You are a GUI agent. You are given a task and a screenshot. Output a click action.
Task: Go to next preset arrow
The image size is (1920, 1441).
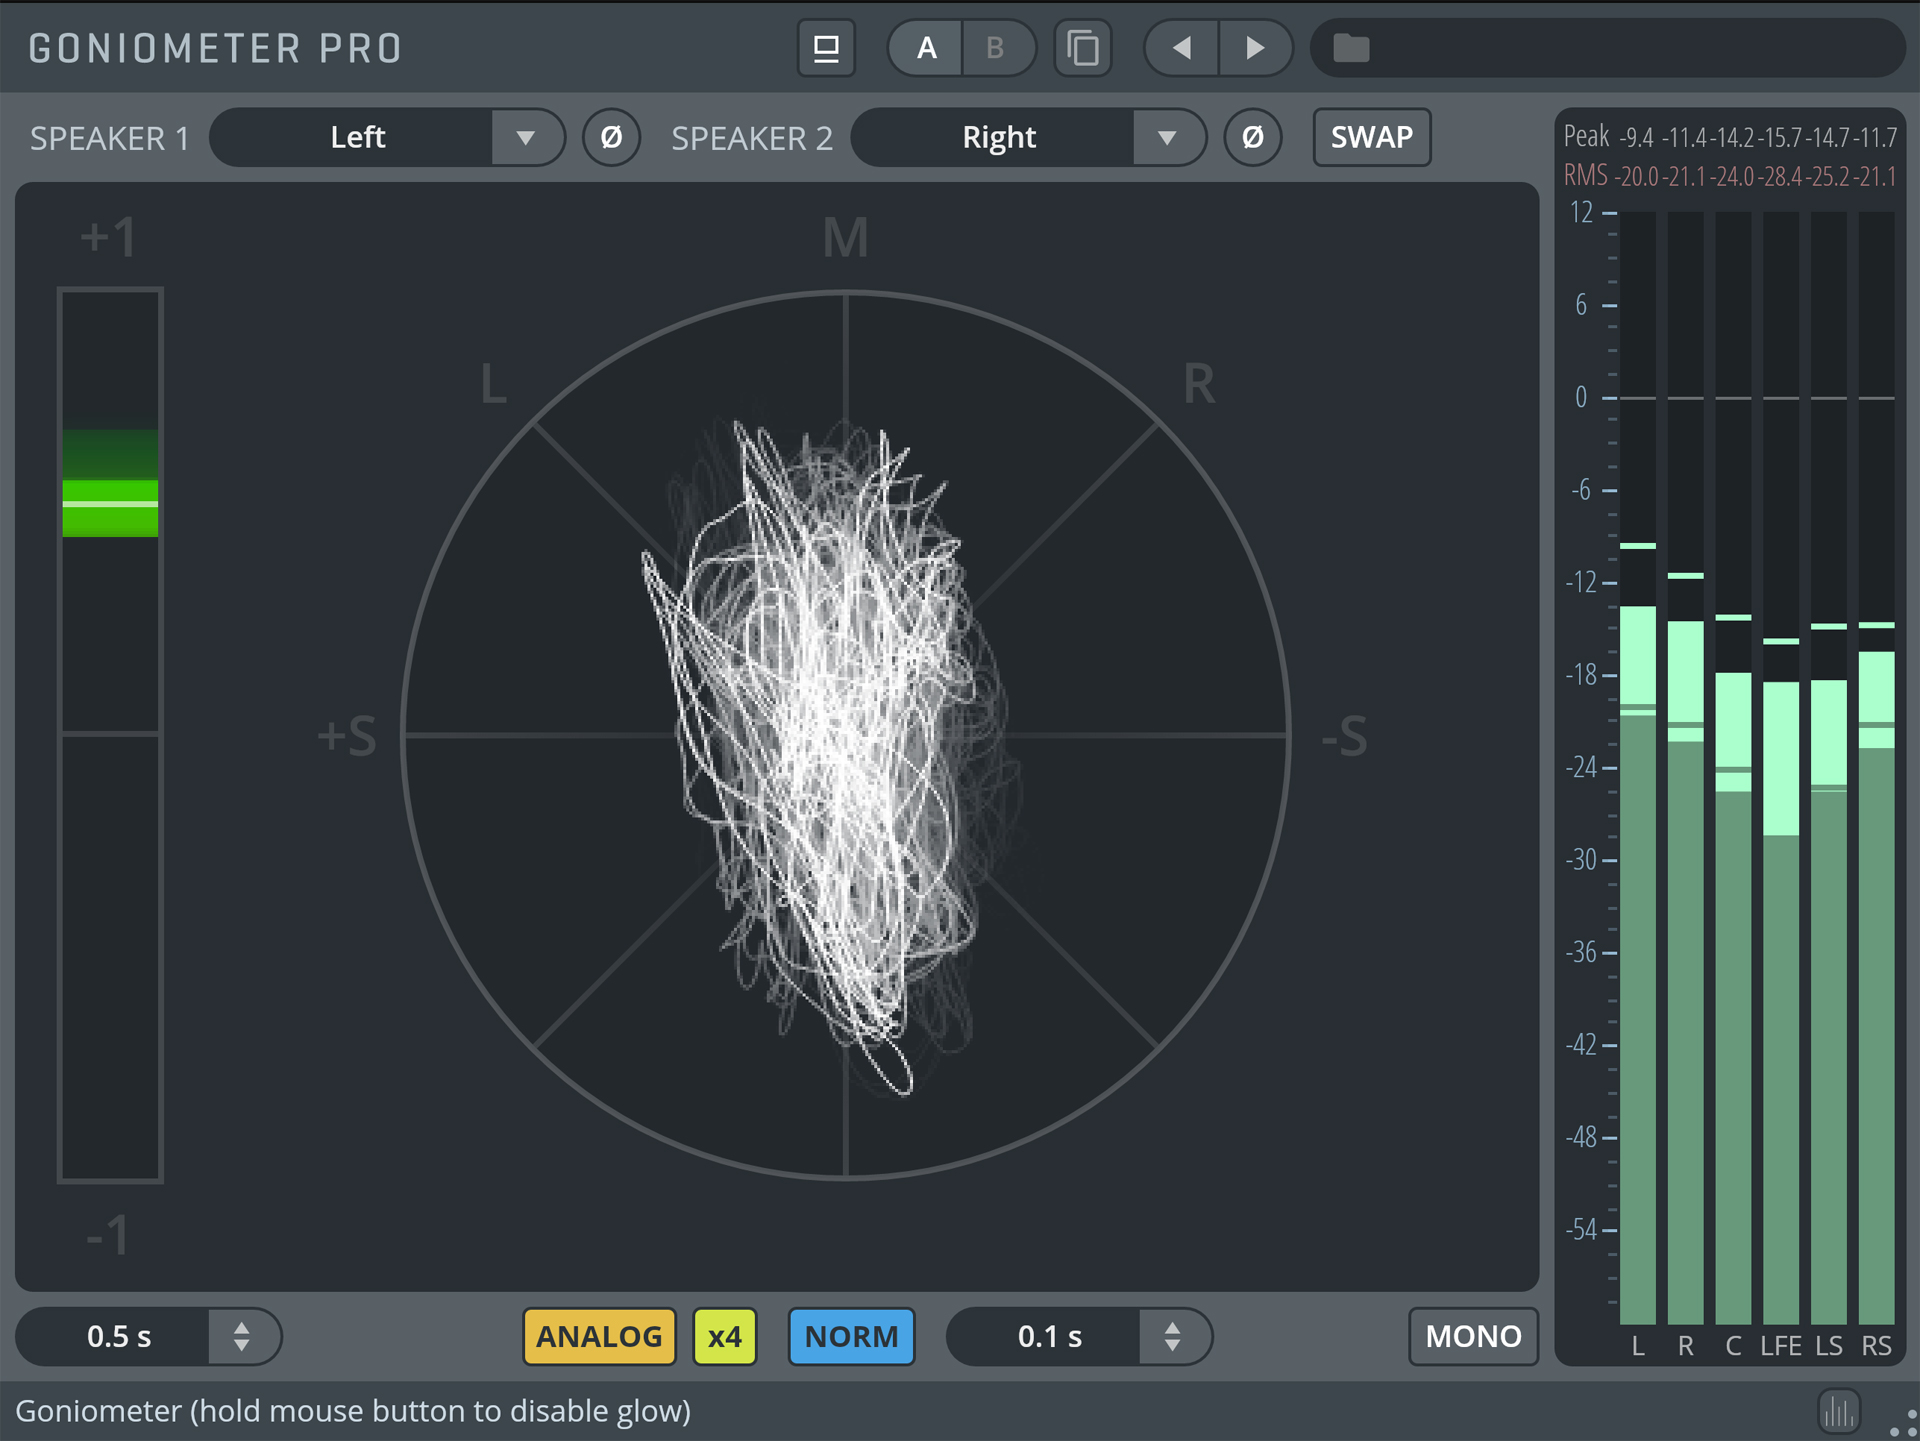click(1255, 48)
